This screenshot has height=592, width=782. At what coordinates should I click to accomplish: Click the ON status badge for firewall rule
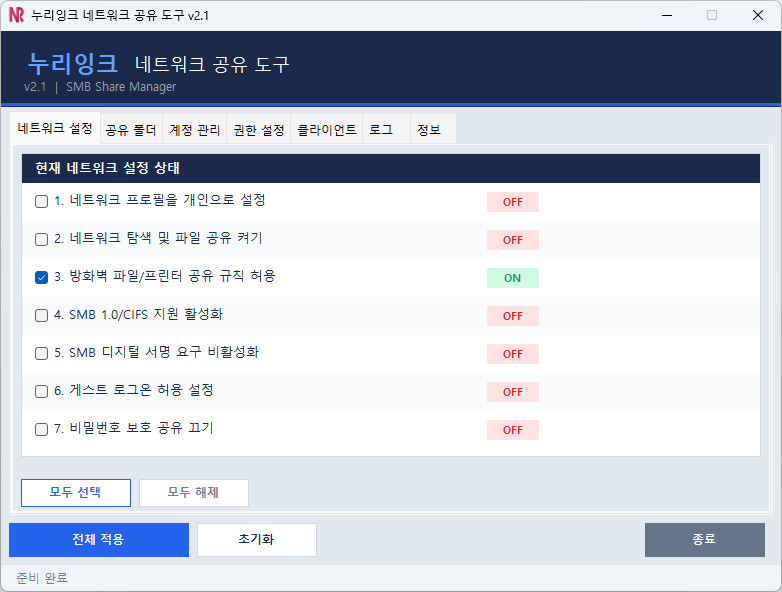[512, 278]
